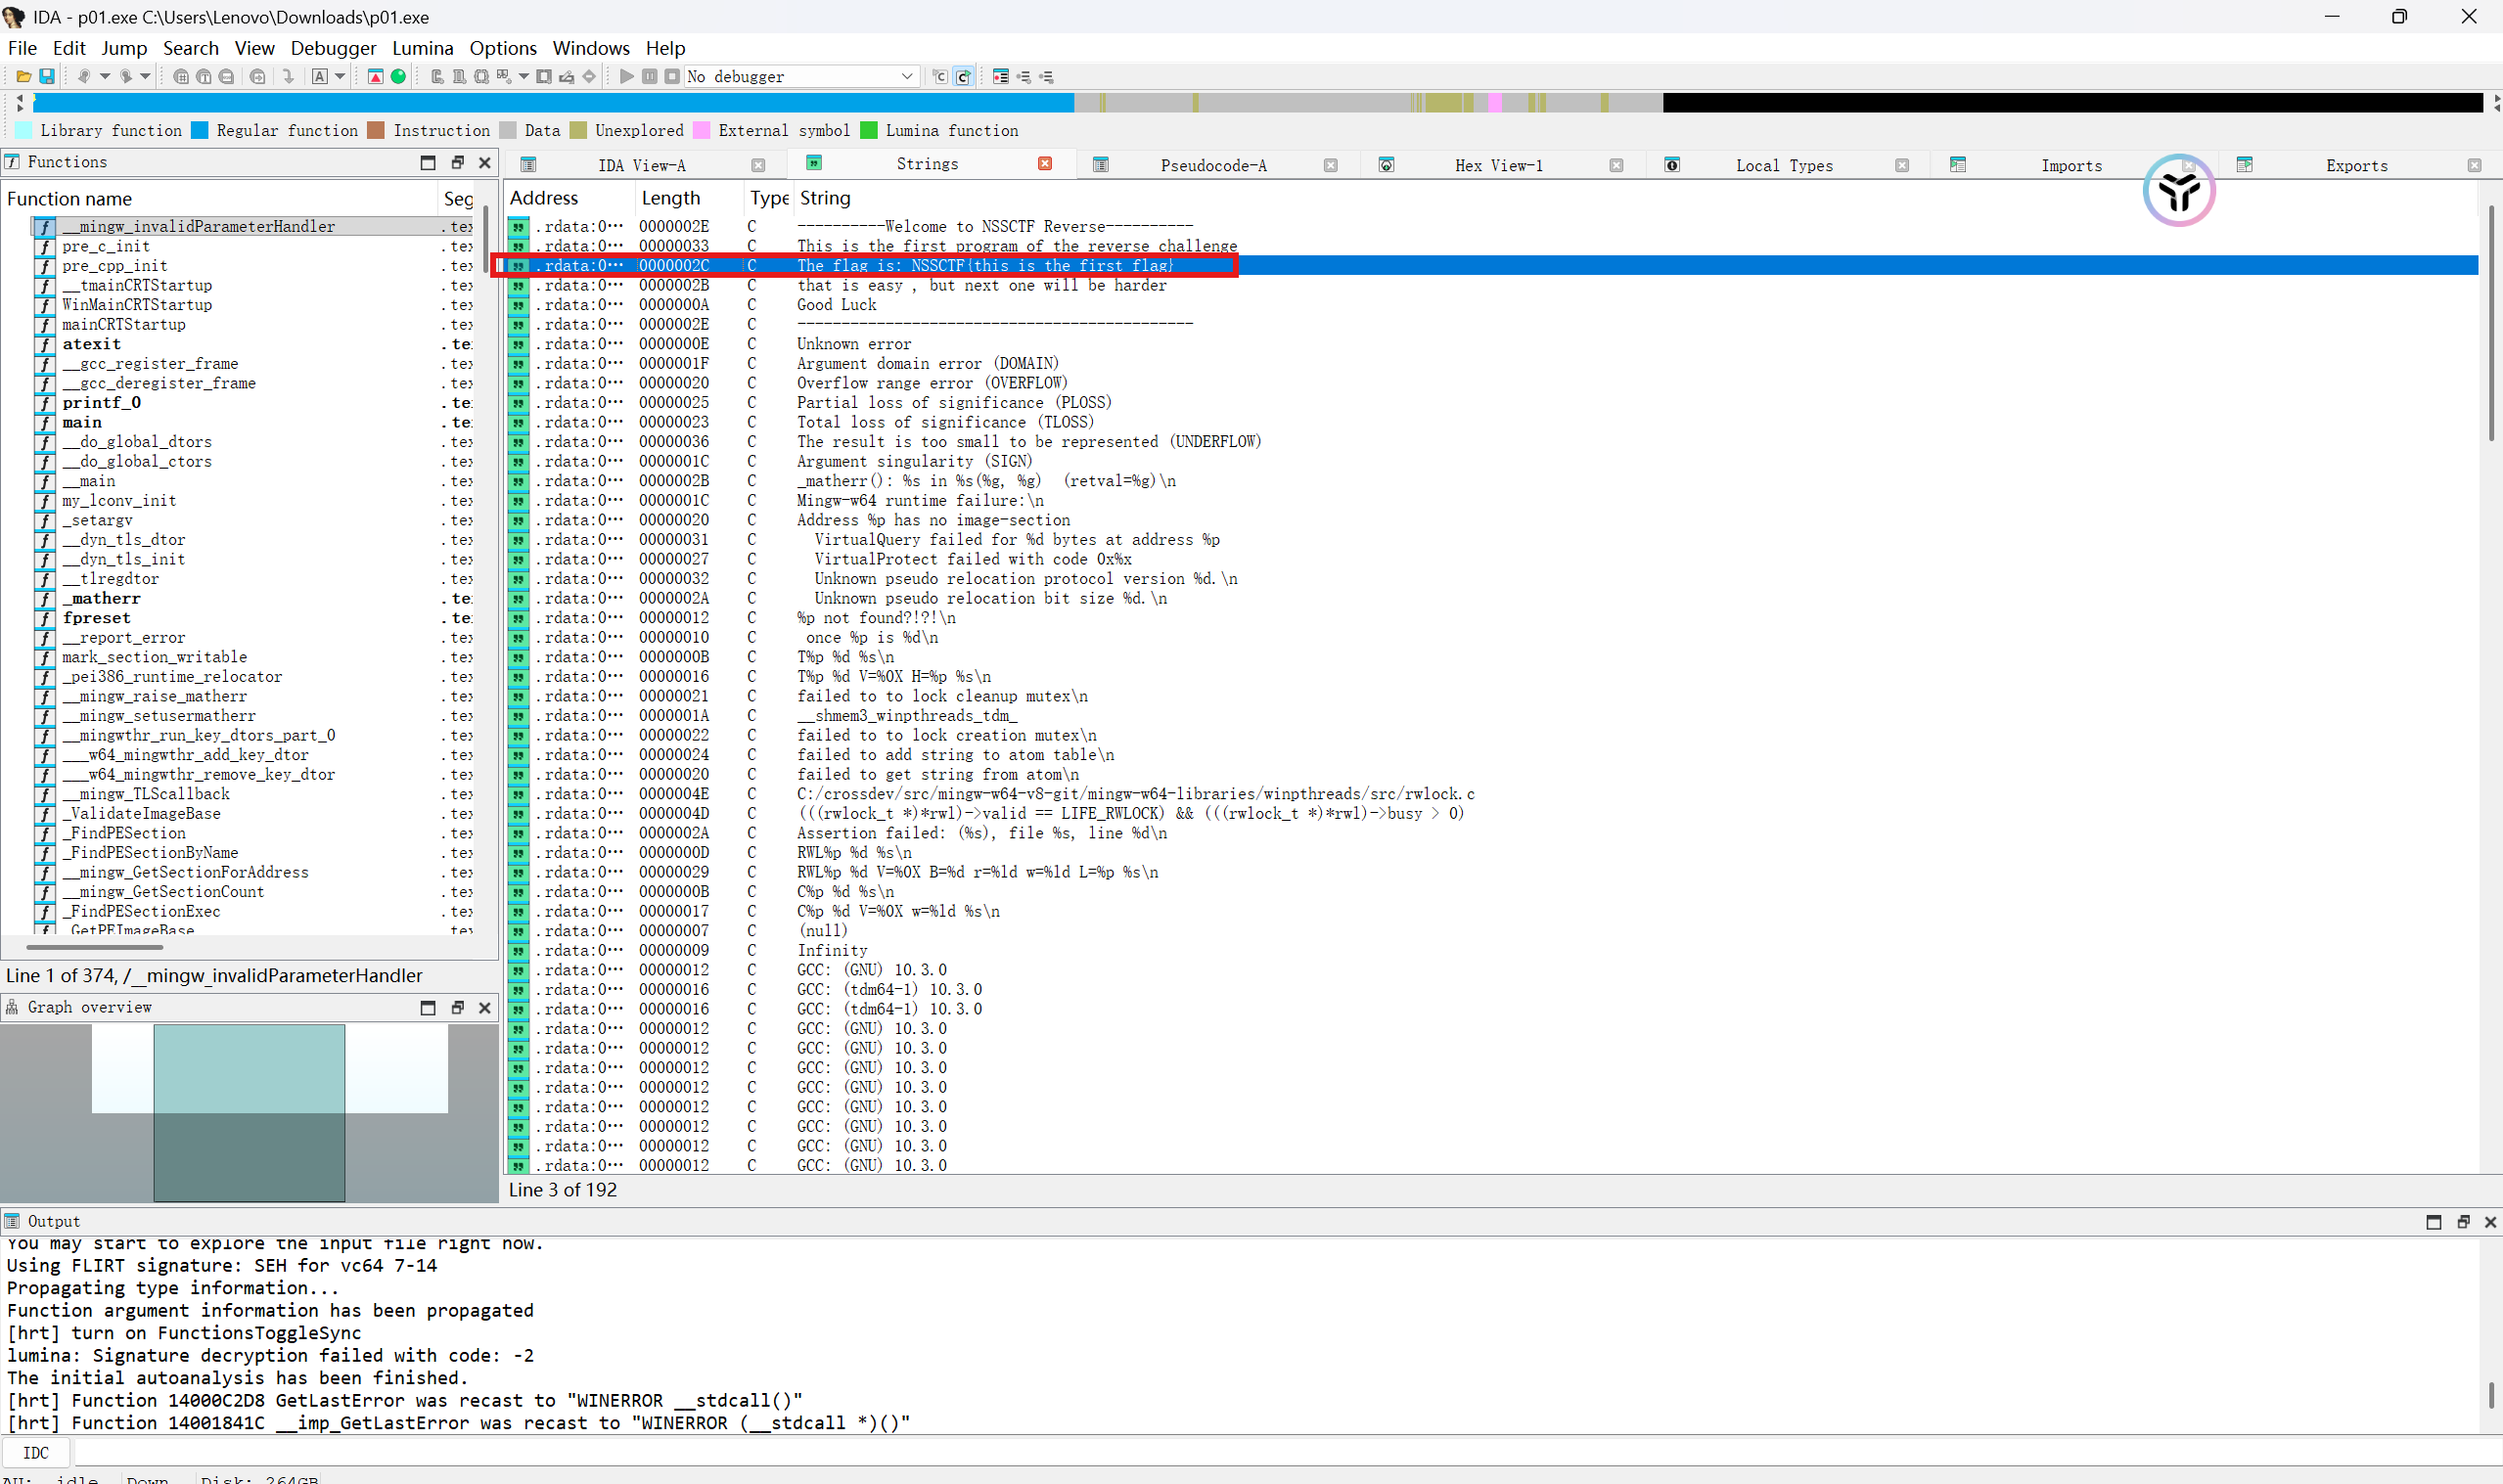Click the save database floppy icon
The image size is (2503, 1484).
[46, 76]
